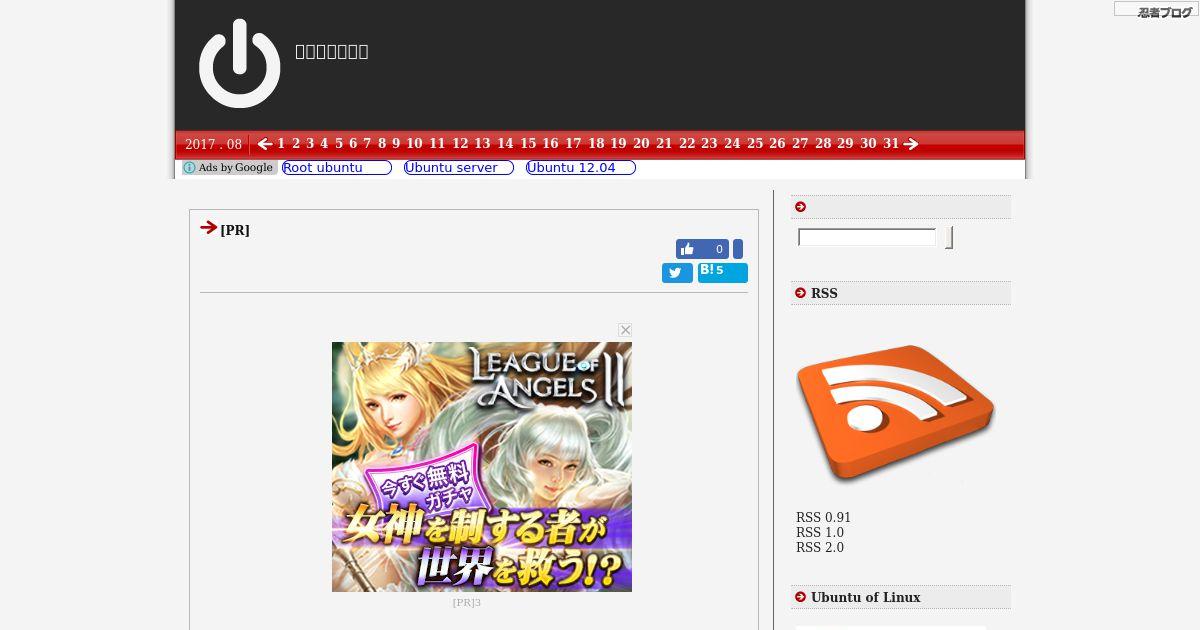Click the Facebook like button

702,249
